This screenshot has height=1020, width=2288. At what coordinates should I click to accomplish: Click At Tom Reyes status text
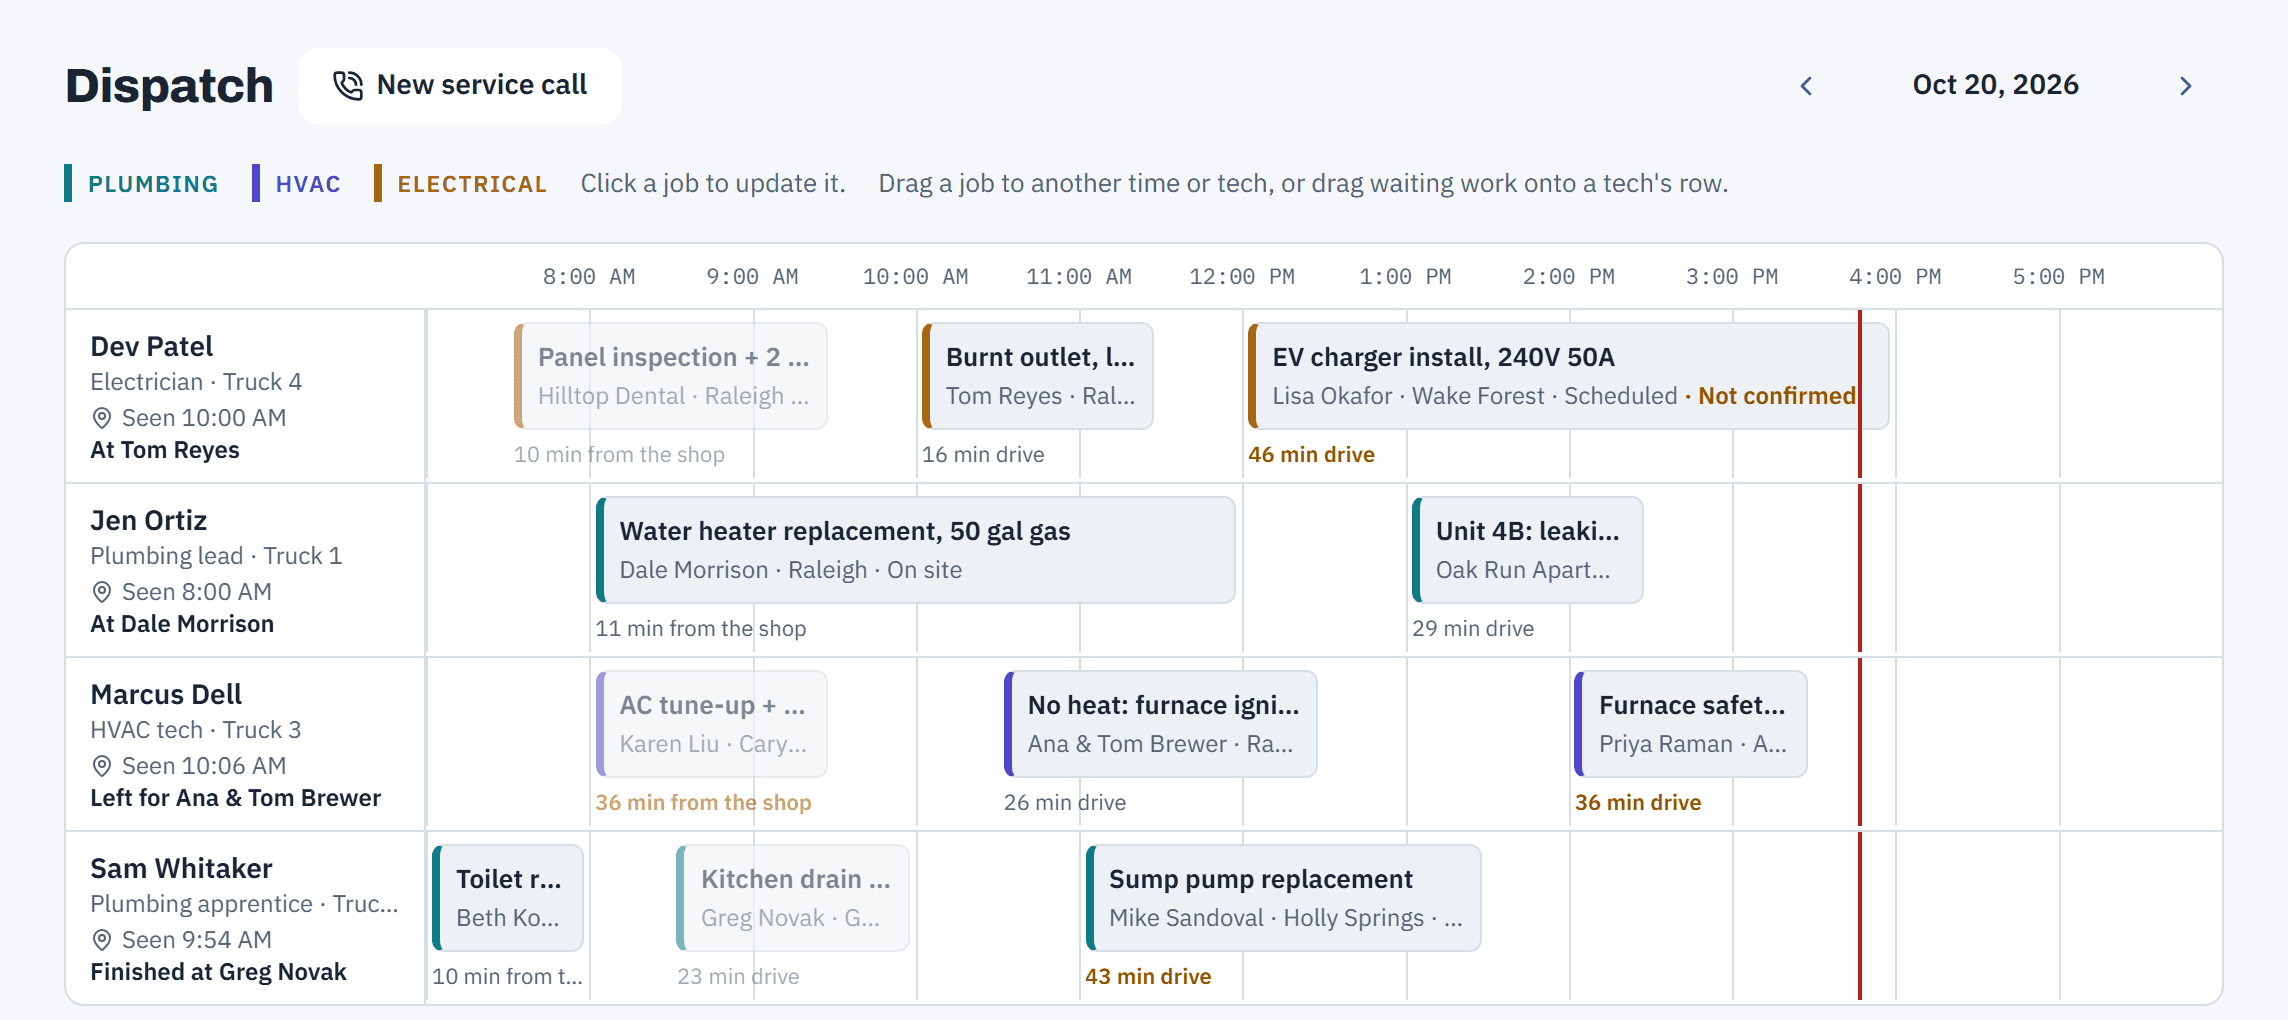165,450
